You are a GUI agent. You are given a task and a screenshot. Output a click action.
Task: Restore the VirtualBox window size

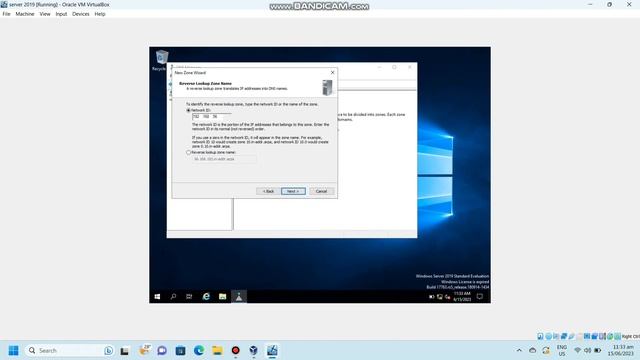(x=609, y=4)
